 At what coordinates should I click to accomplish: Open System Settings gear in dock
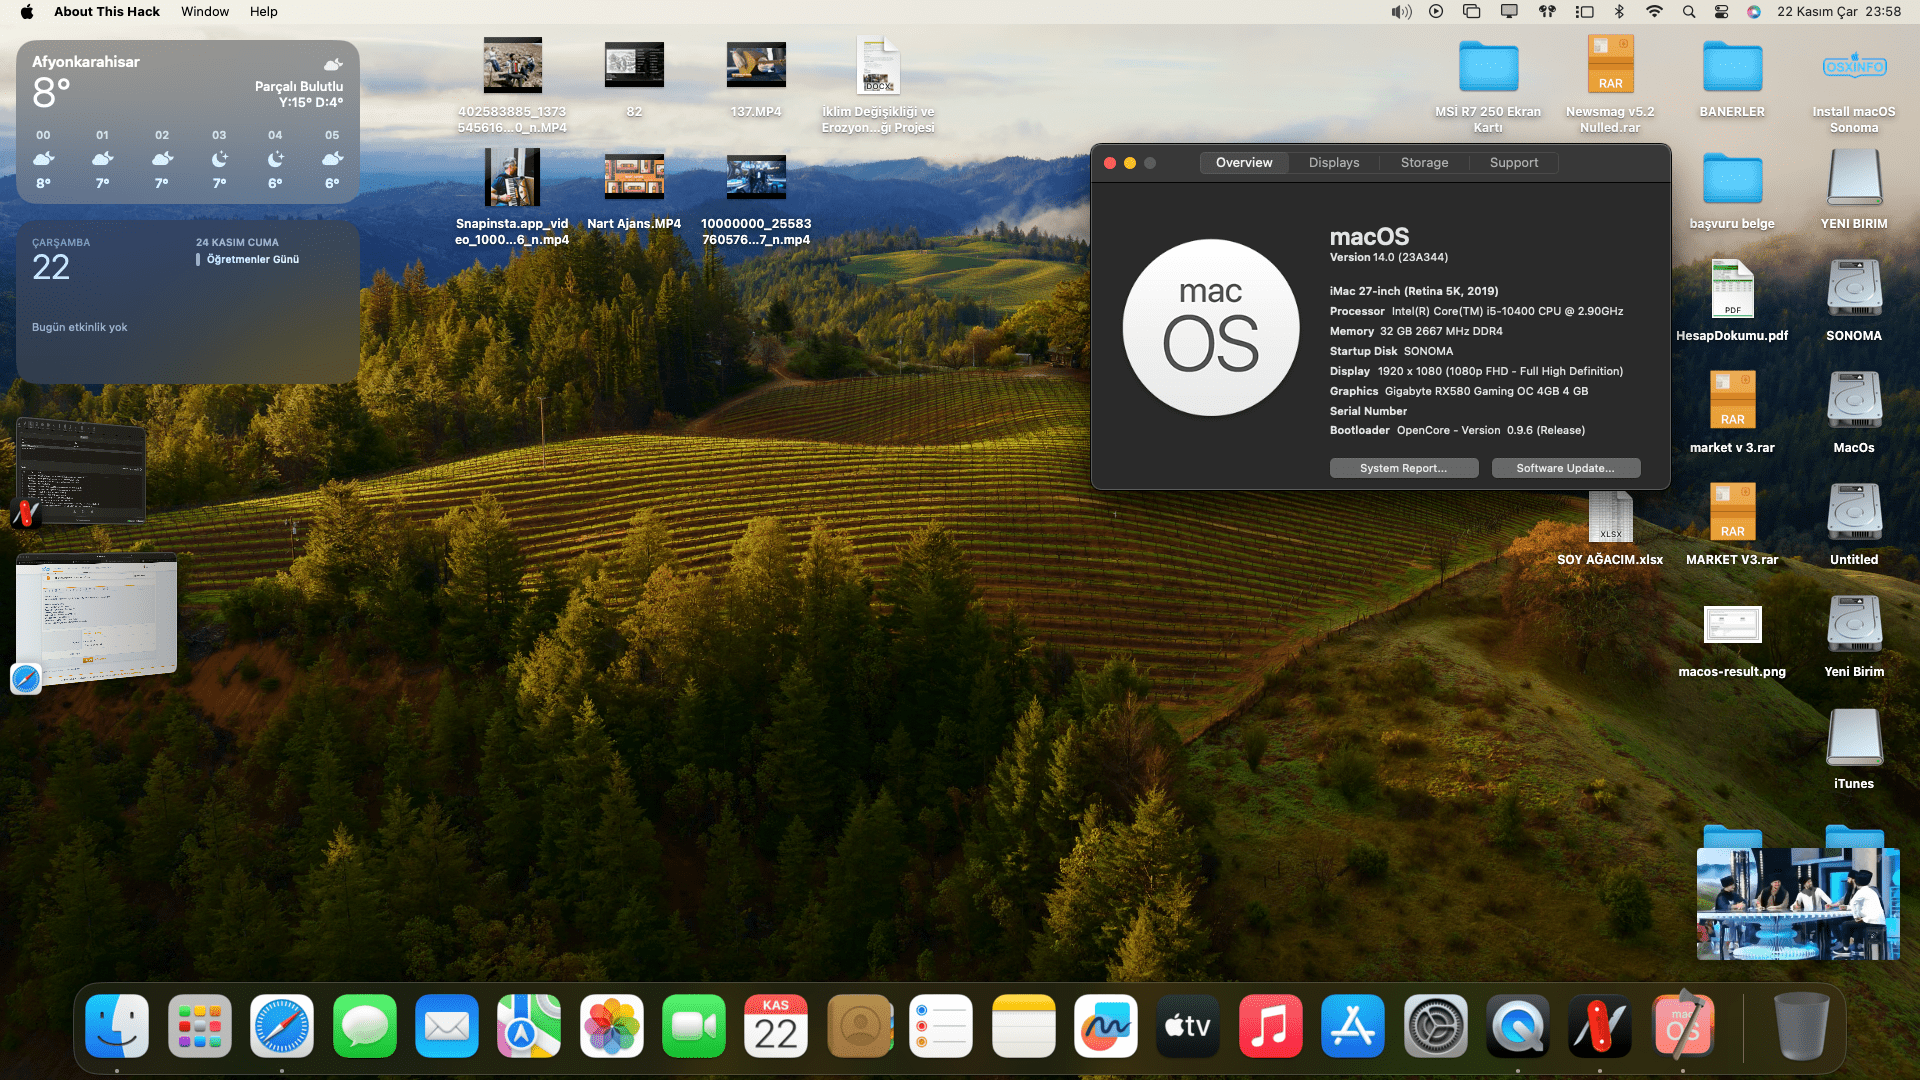pyautogui.click(x=1435, y=1026)
